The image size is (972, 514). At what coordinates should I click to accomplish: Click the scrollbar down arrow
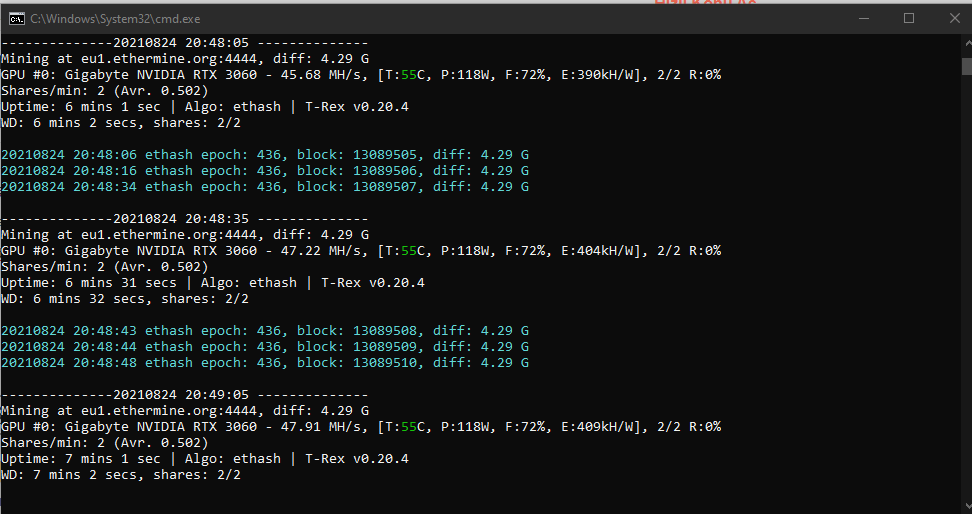click(967, 506)
